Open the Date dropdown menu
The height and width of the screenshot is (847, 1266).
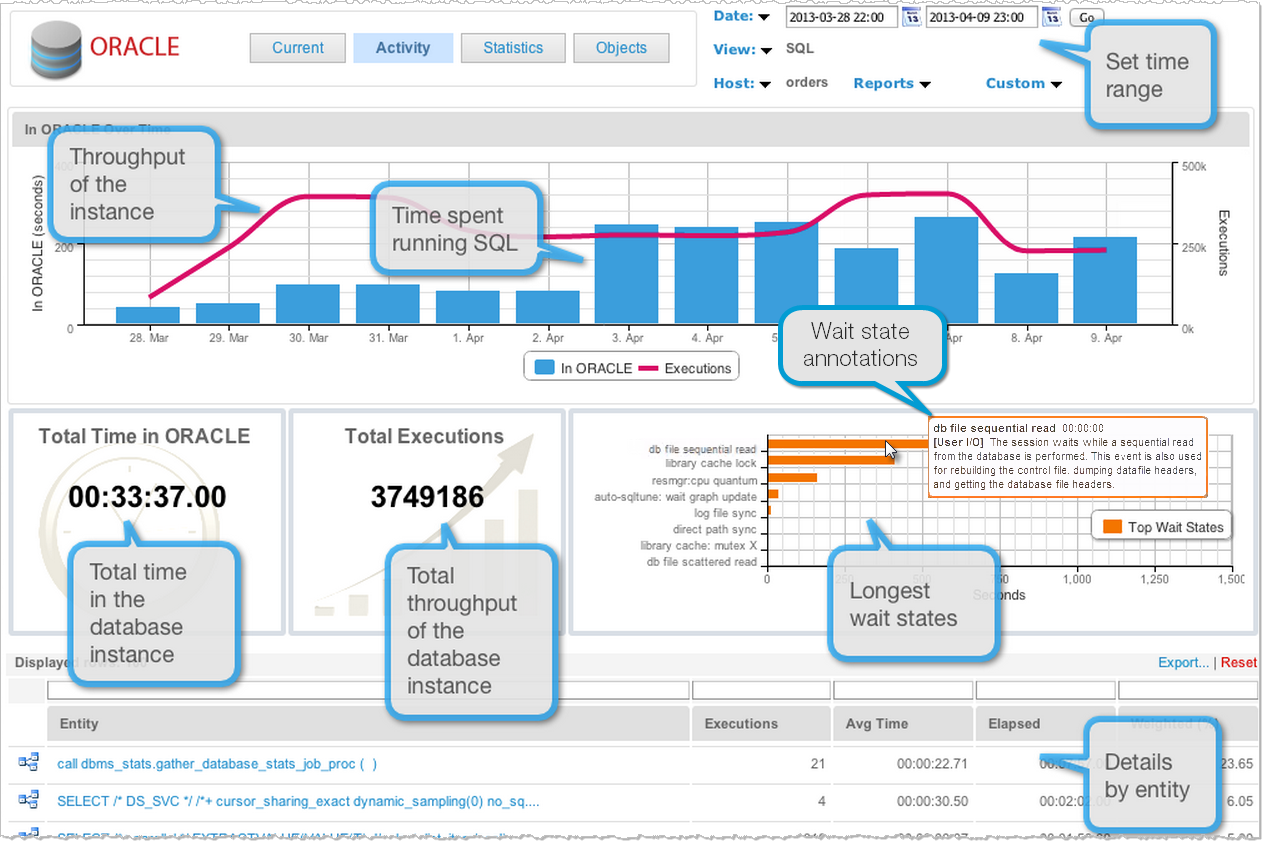[741, 16]
